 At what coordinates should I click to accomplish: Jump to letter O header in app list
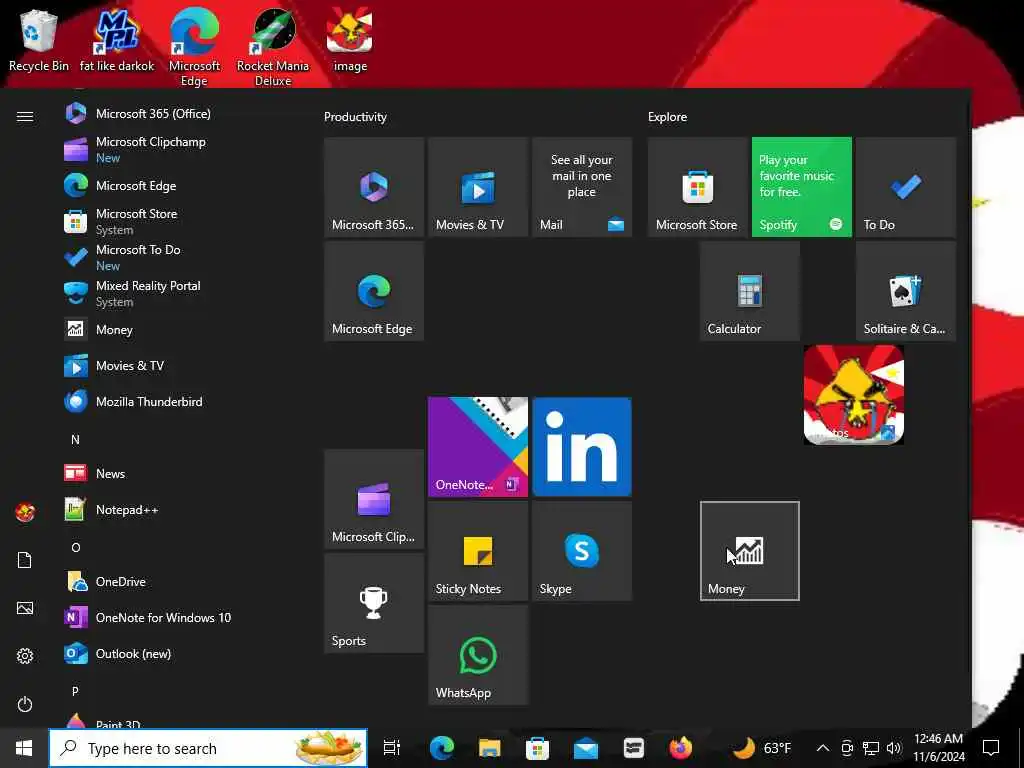click(76, 547)
